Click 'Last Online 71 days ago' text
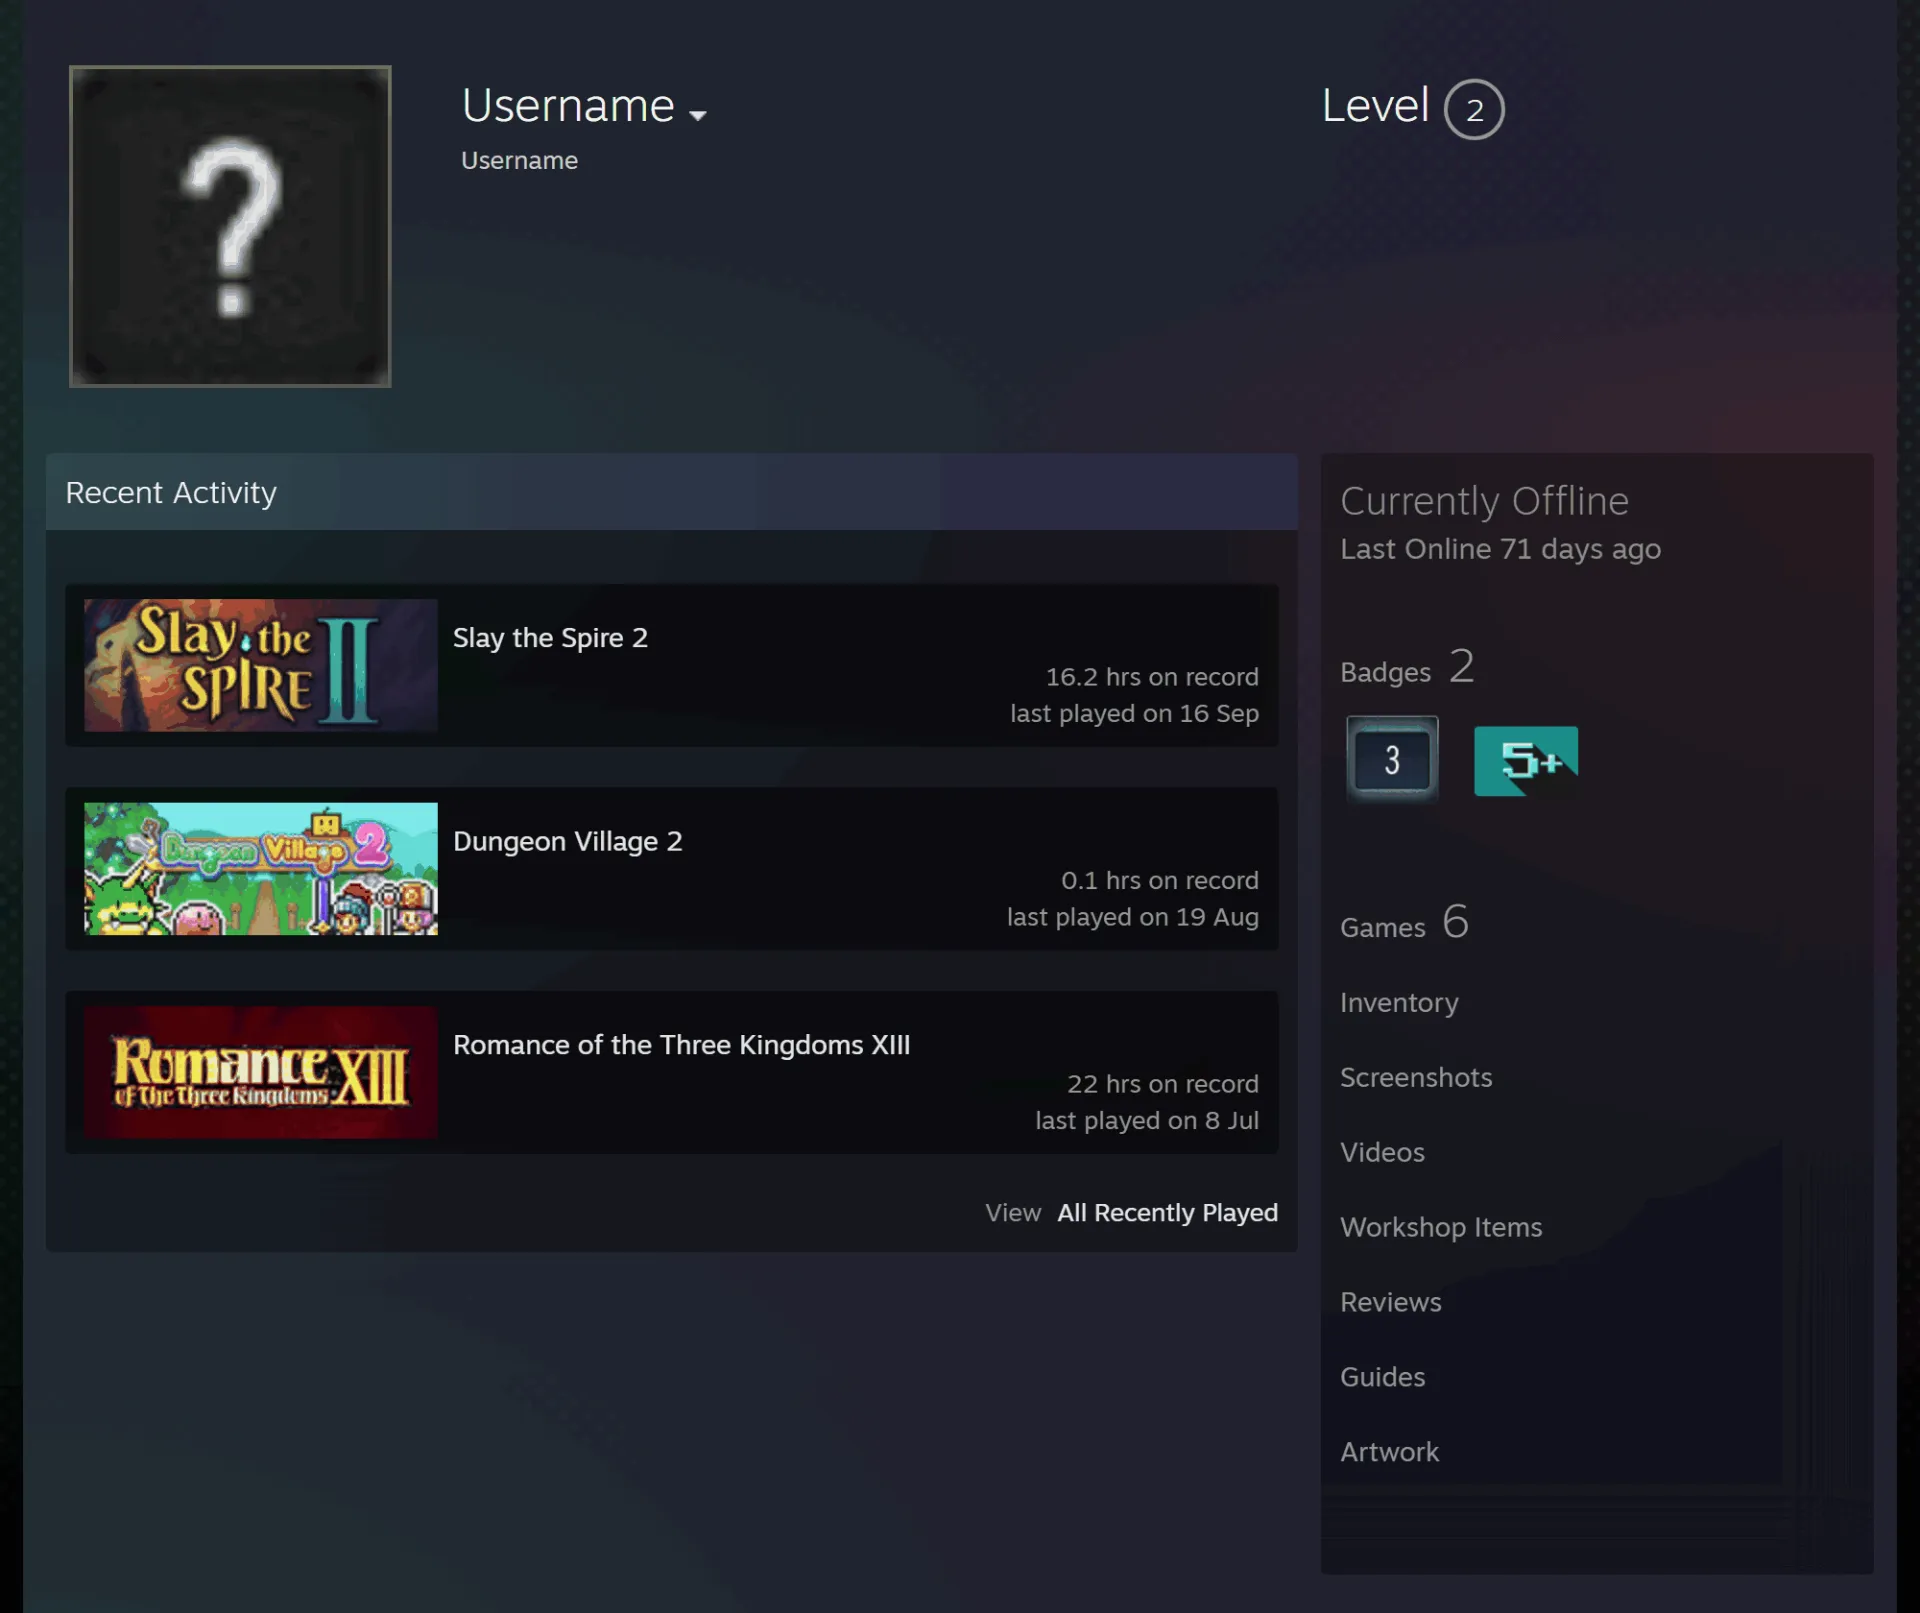This screenshot has width=1920, height=1613. 1500,549
